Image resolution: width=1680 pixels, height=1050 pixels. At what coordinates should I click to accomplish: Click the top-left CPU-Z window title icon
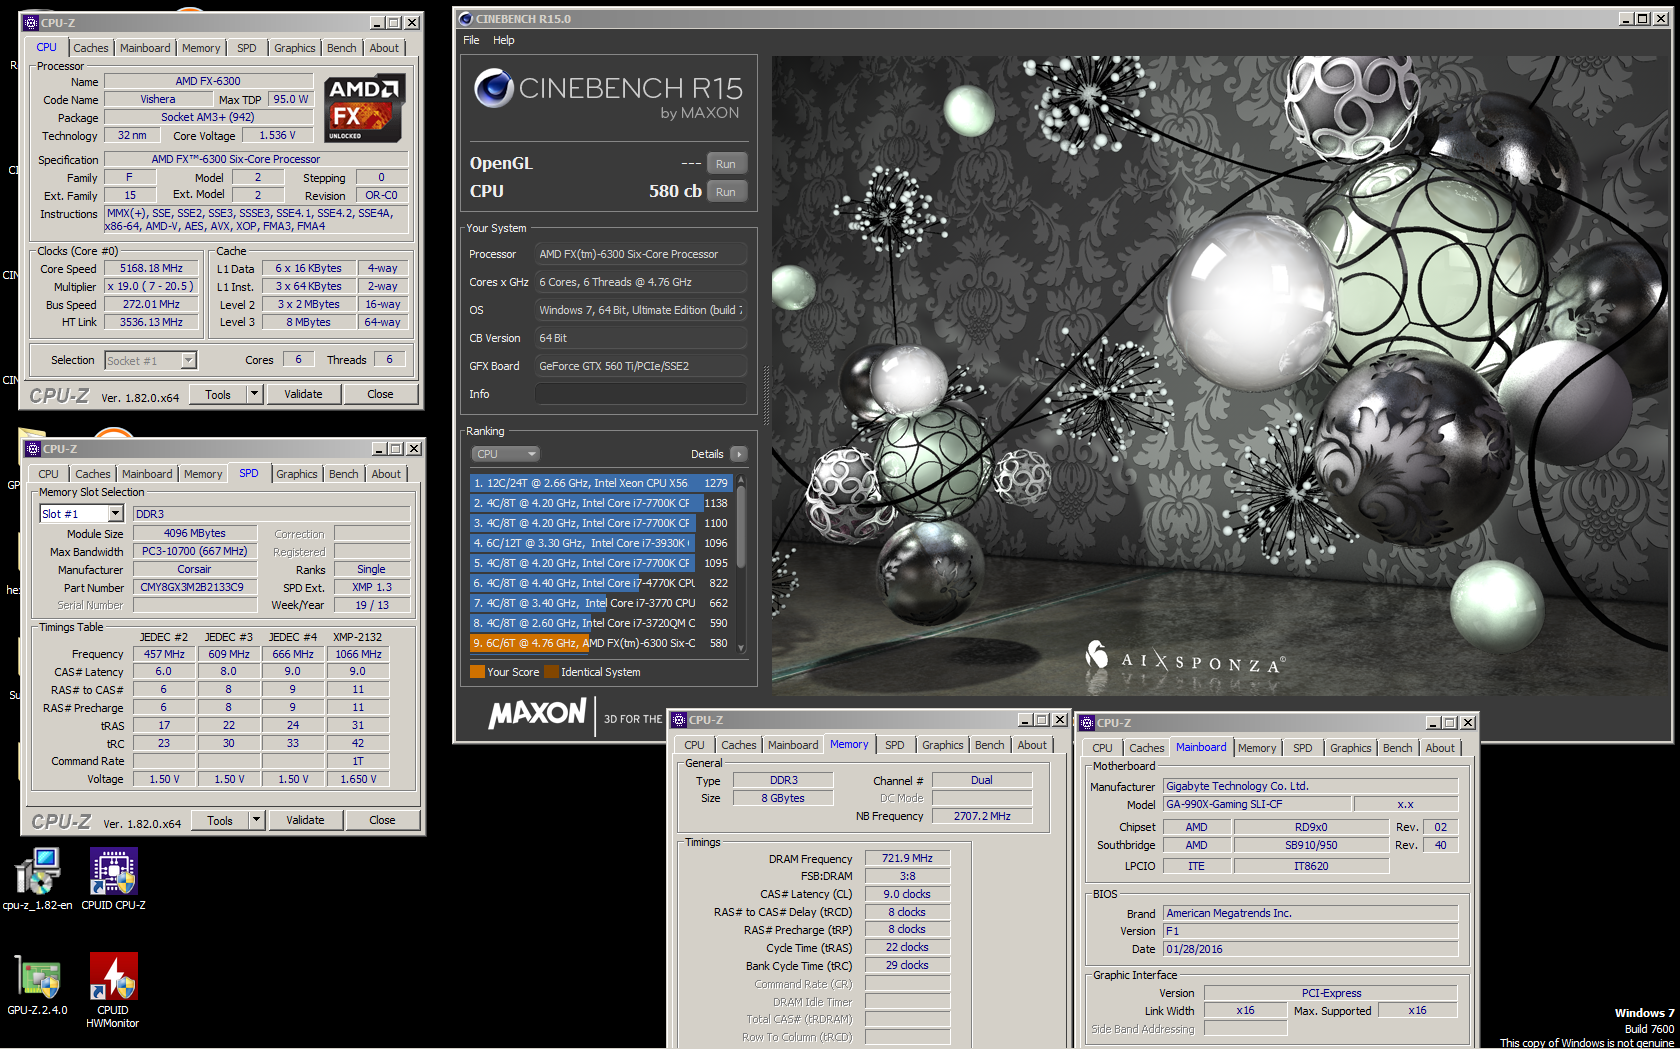coord(31,22)
